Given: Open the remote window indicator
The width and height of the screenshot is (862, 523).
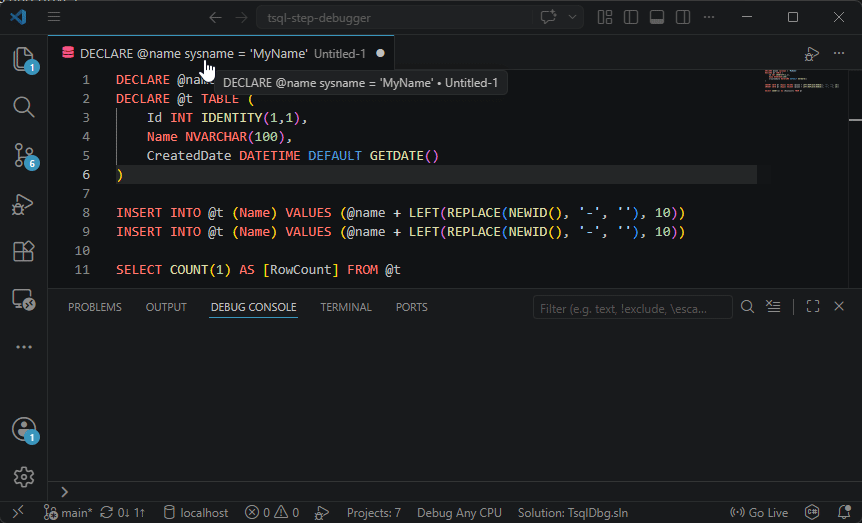Looking at the screenshot, I should click(18, 513).
